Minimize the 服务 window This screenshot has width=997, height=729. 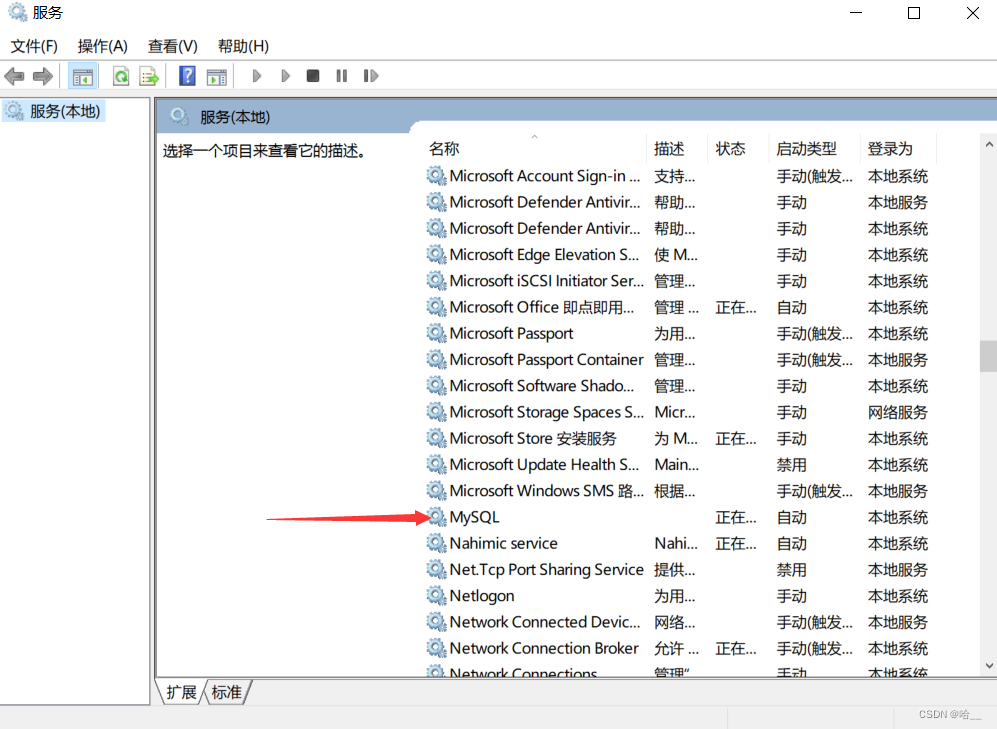tap(856, 13)
